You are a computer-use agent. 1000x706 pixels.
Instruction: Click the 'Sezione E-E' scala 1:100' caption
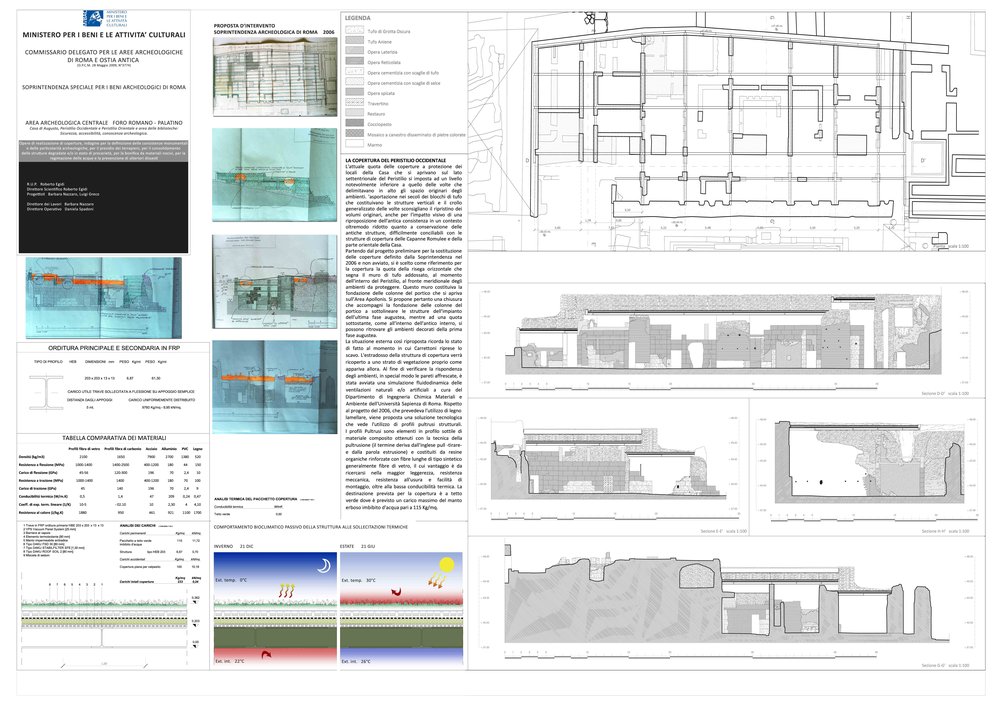(723, 531)
